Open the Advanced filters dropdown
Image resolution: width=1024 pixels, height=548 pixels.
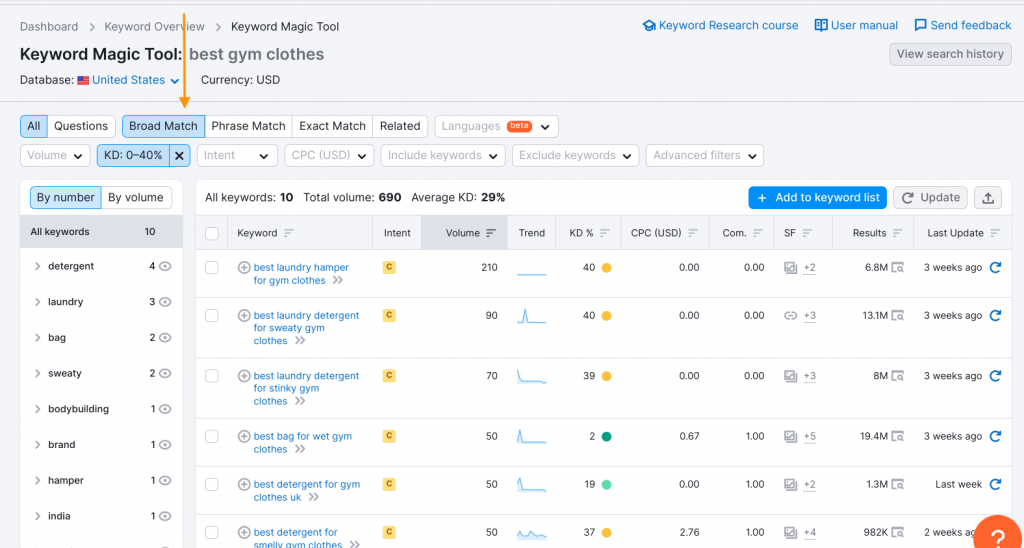click(x=705, y=155)
